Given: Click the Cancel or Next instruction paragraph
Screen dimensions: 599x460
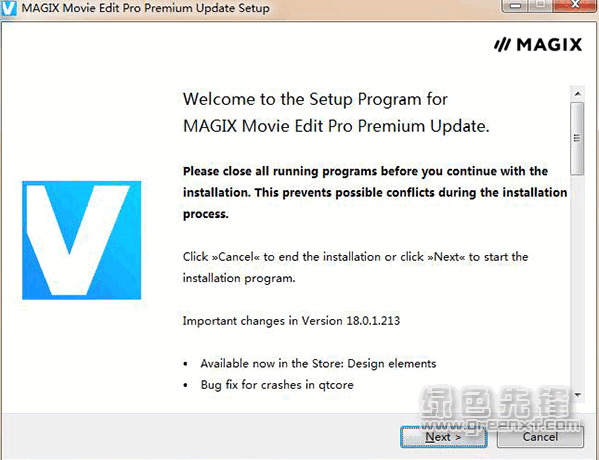Looking at the screenshot, I should coord(355,267).
